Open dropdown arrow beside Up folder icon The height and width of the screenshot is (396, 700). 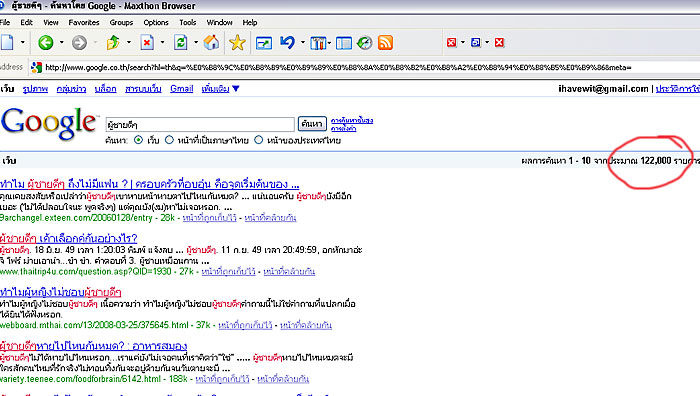tap(129, 43)
